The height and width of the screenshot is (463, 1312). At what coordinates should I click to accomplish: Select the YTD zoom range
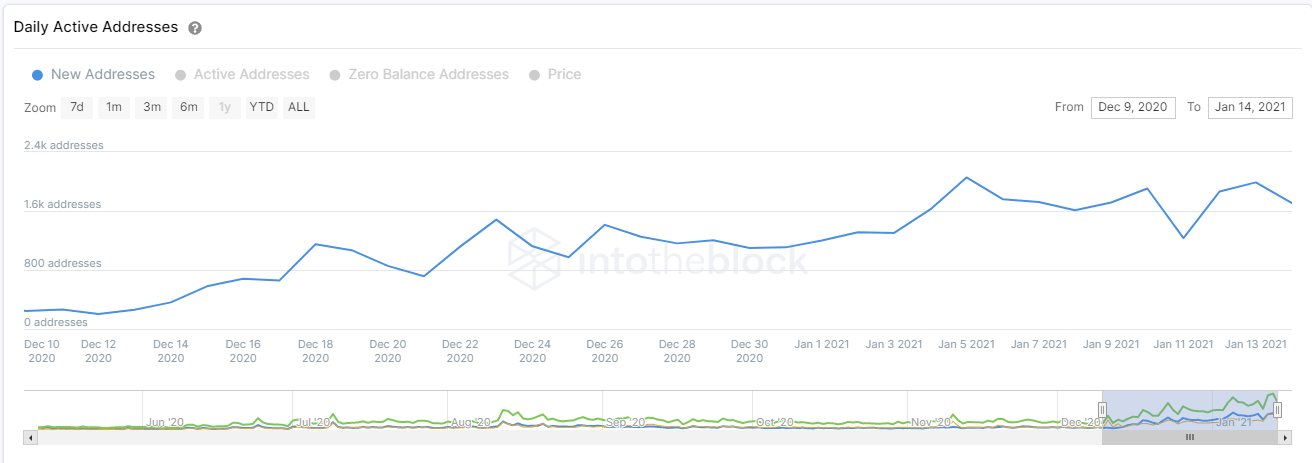tap(262, 107)
